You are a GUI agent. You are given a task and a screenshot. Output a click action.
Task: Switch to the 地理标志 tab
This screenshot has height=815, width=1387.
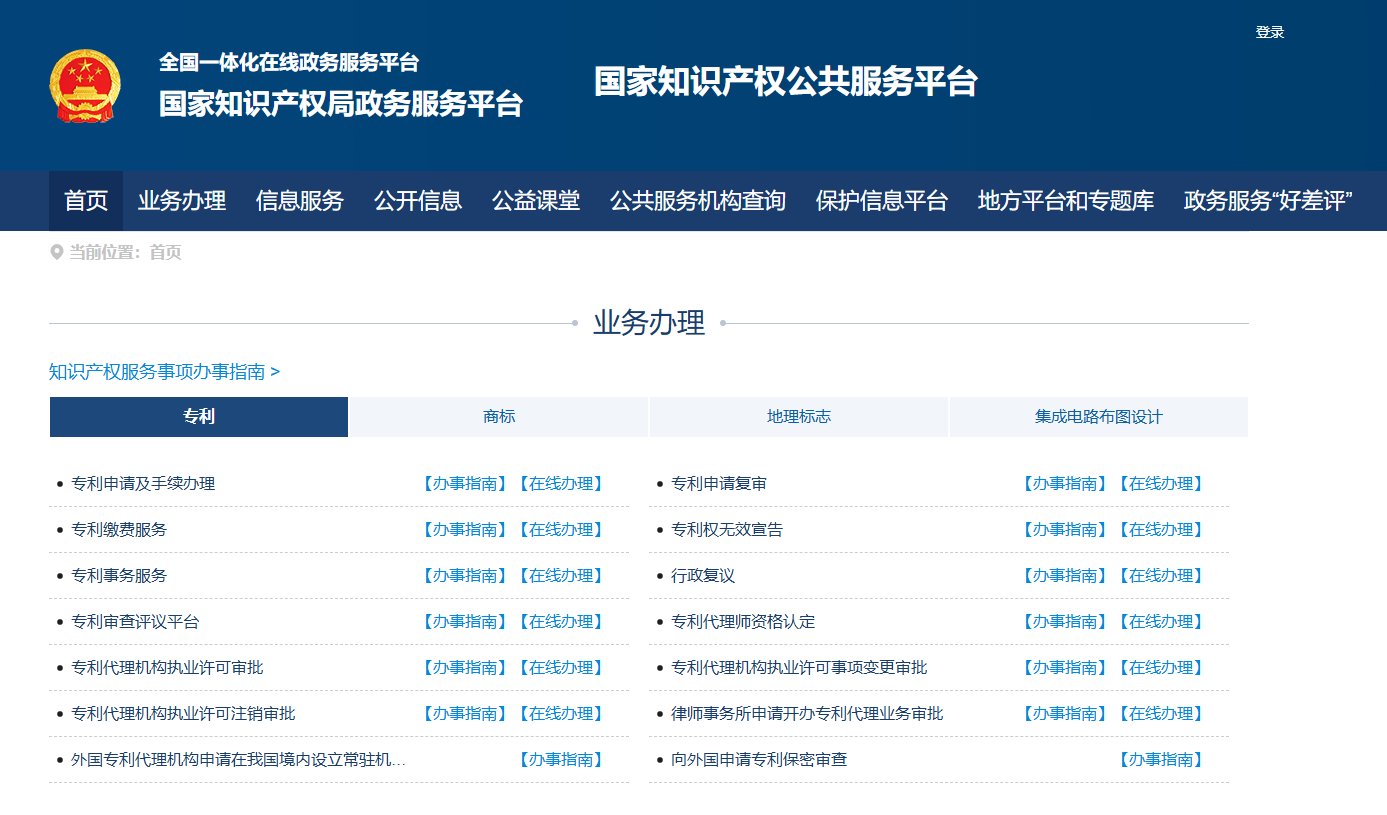(799, 416)
